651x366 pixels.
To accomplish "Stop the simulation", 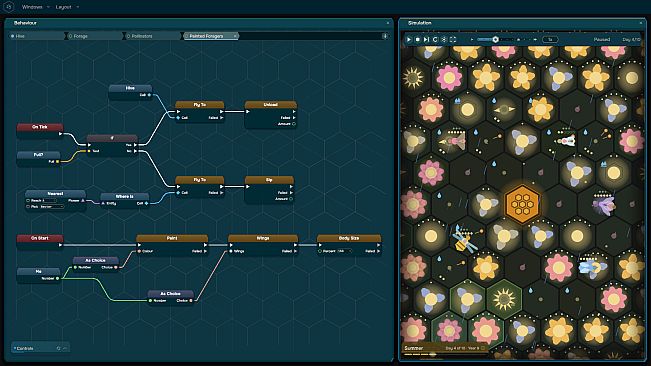I will (x=418, y=39).
